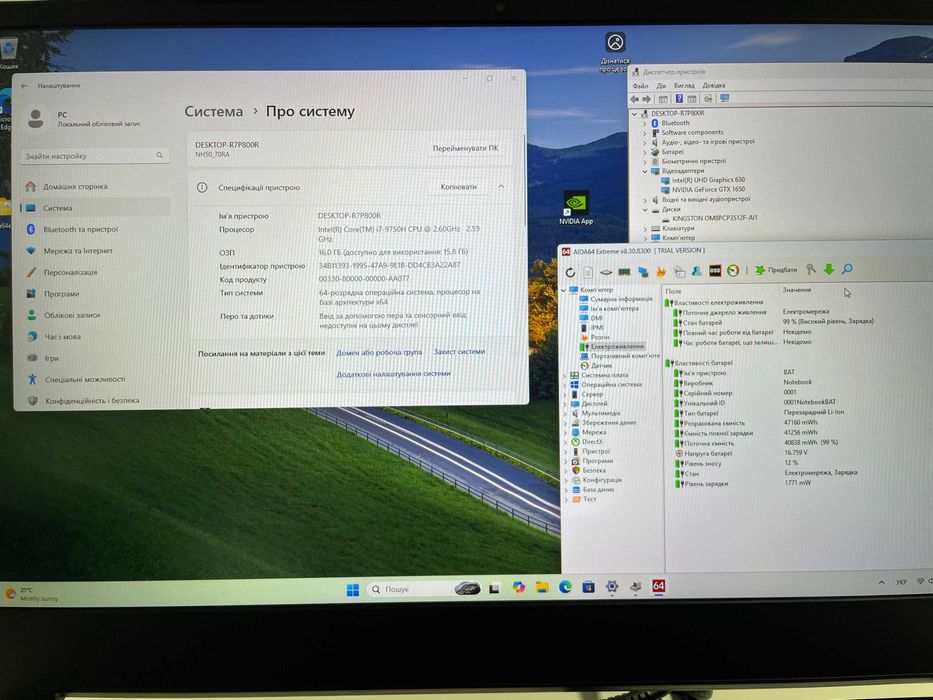933x700 pixels.
Task: Open the AIDA64 OSD panel icon
Action: pos(715,271)
